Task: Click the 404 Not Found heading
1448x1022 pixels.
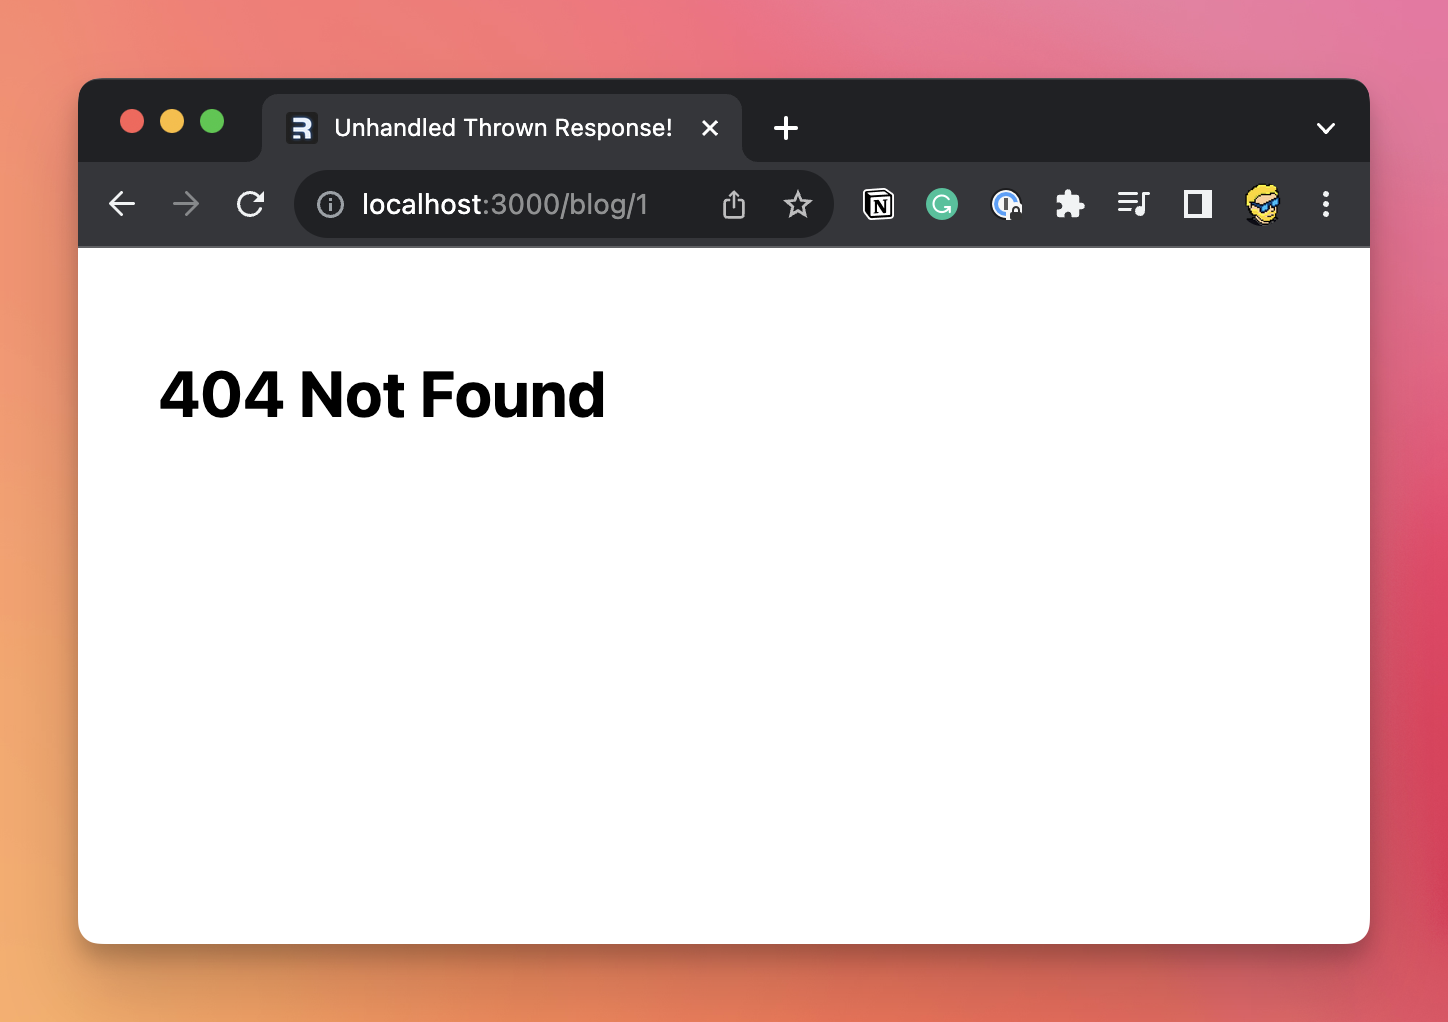Action: [x=382, y=395]
